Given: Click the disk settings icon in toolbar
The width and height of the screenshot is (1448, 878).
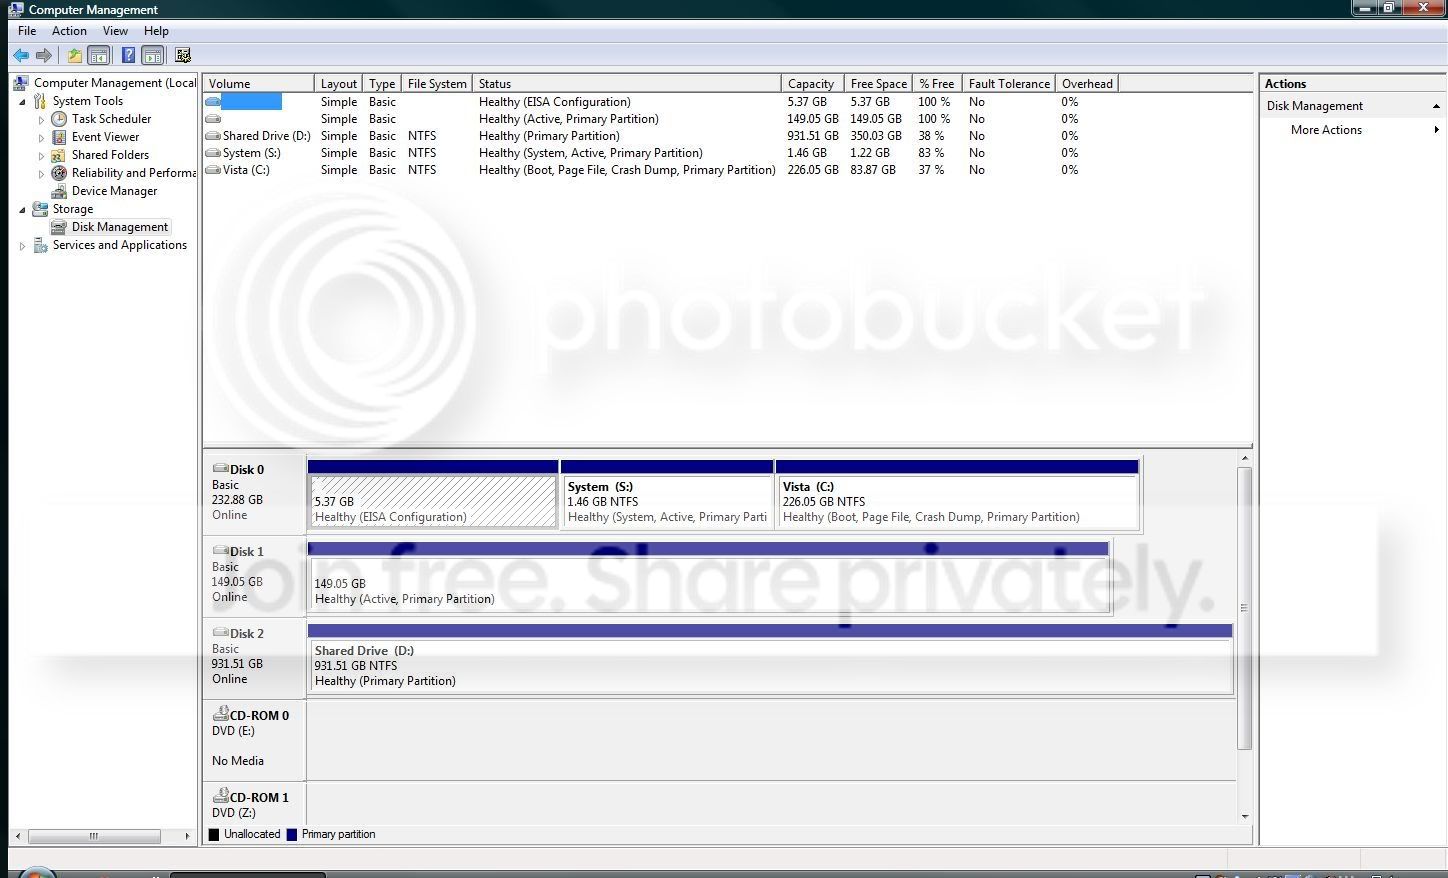Looking at the screenshot, I should pos(183,56).
